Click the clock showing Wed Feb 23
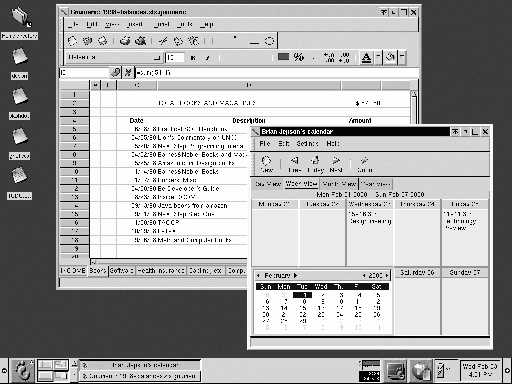Viewport: 512px width, 384px height. (x=480, y=370)
